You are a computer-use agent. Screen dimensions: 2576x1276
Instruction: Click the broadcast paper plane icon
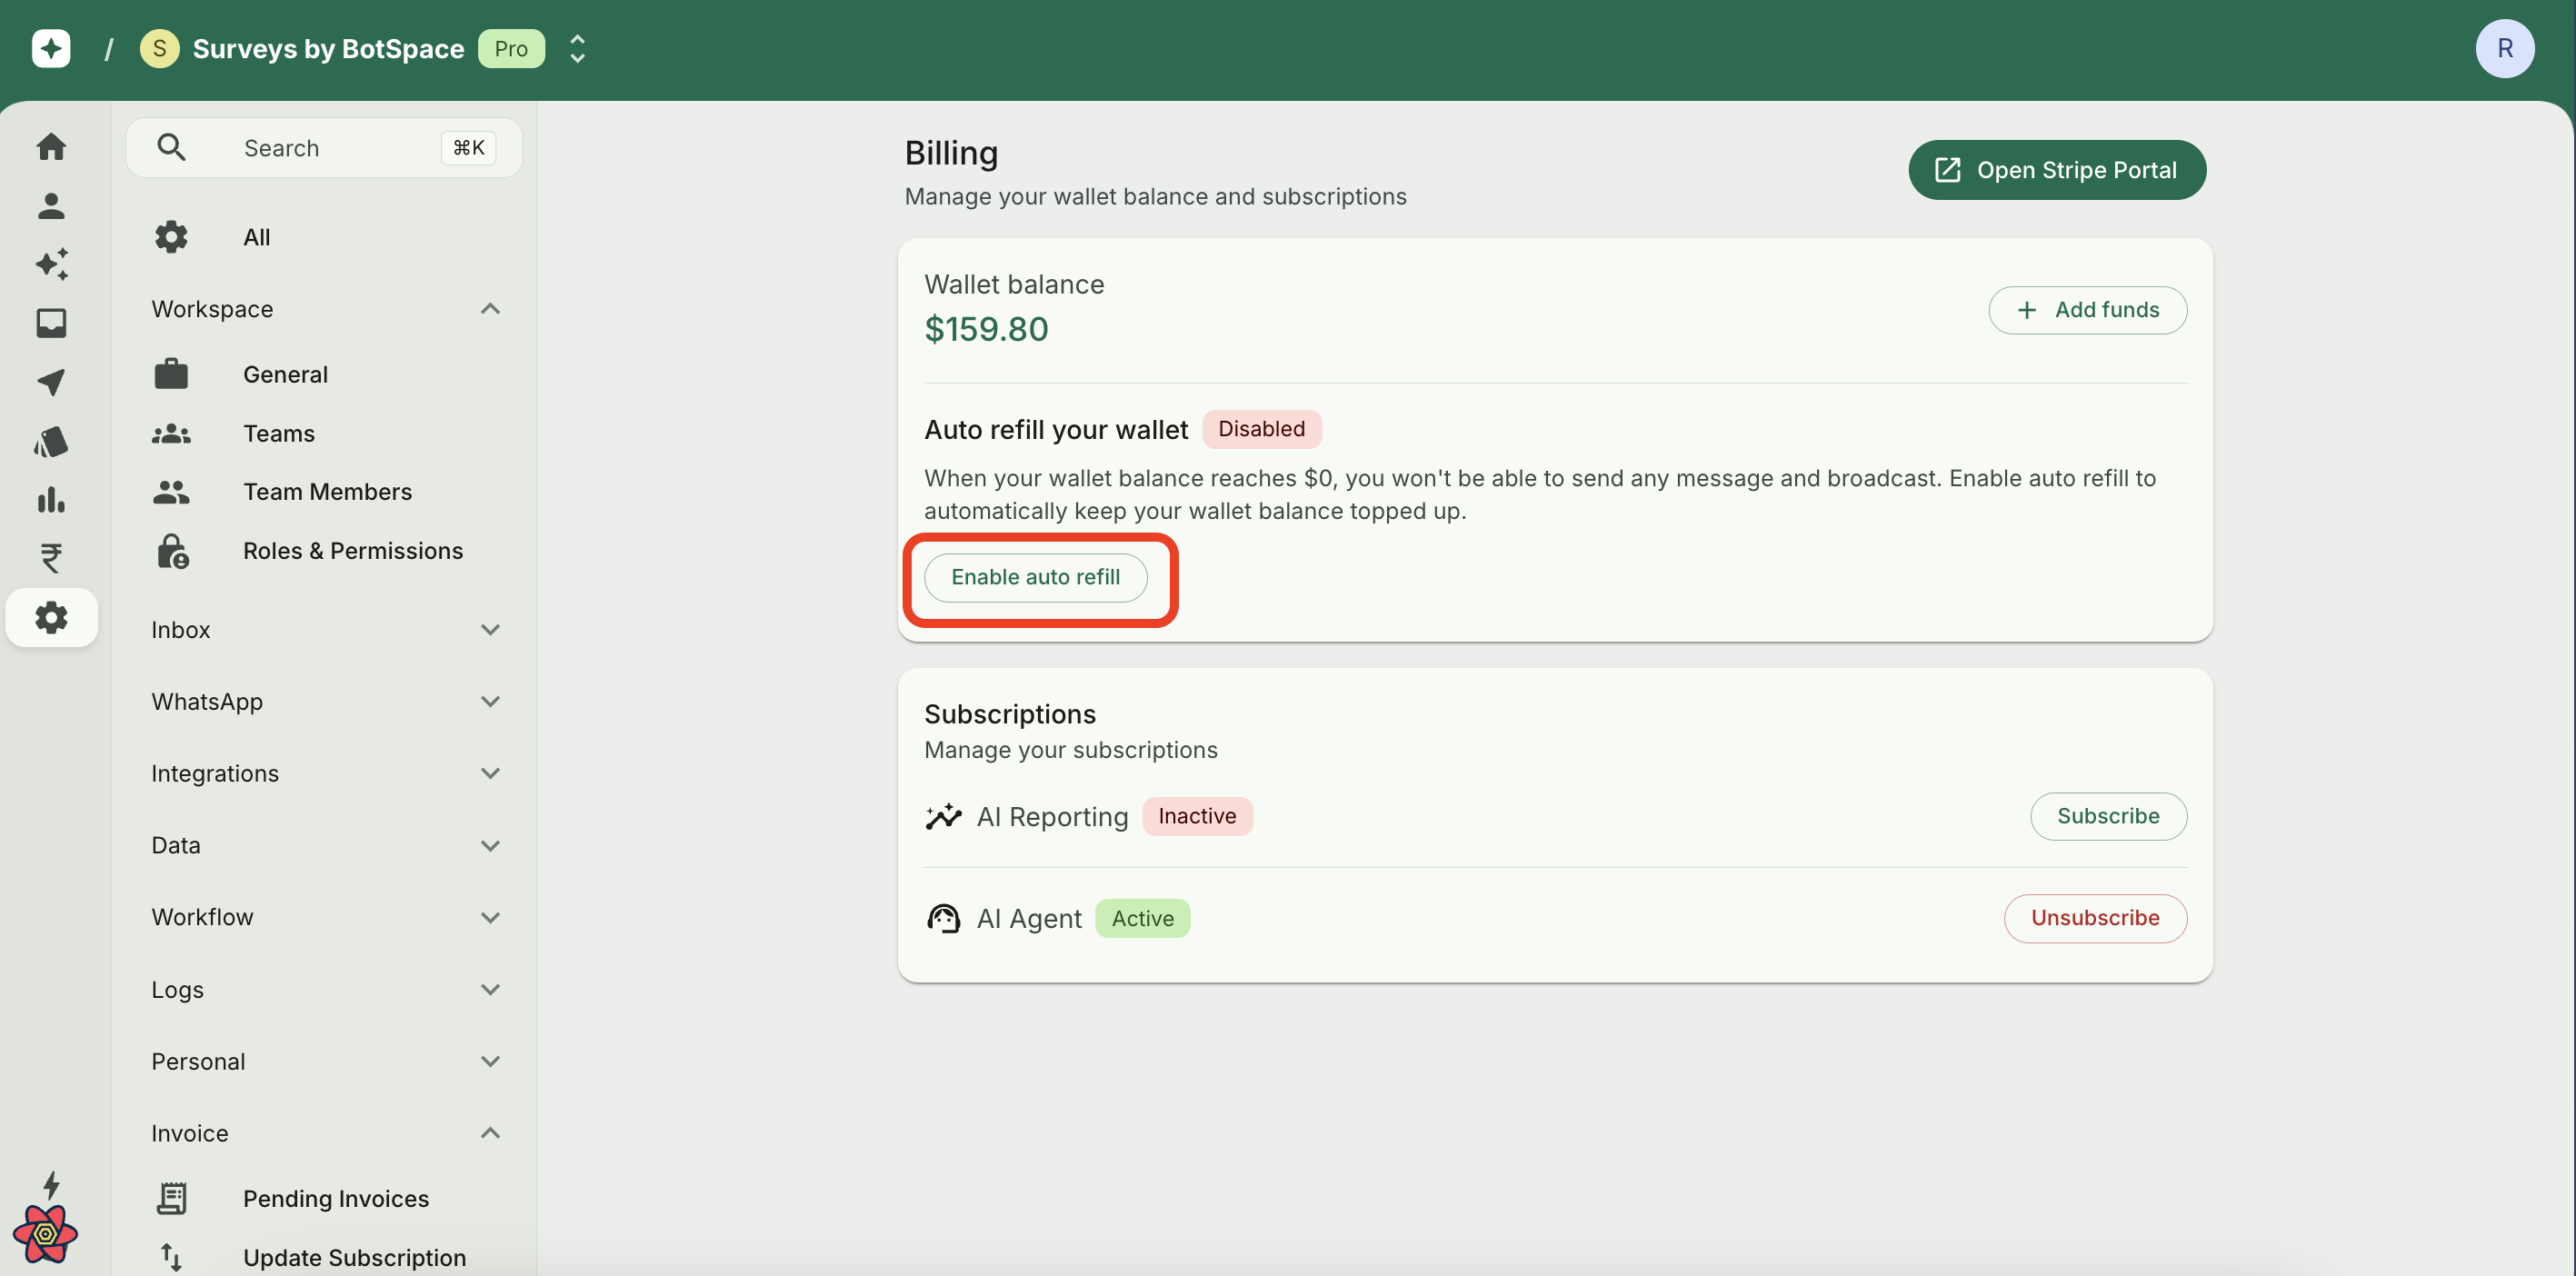(x=51, y=382)
